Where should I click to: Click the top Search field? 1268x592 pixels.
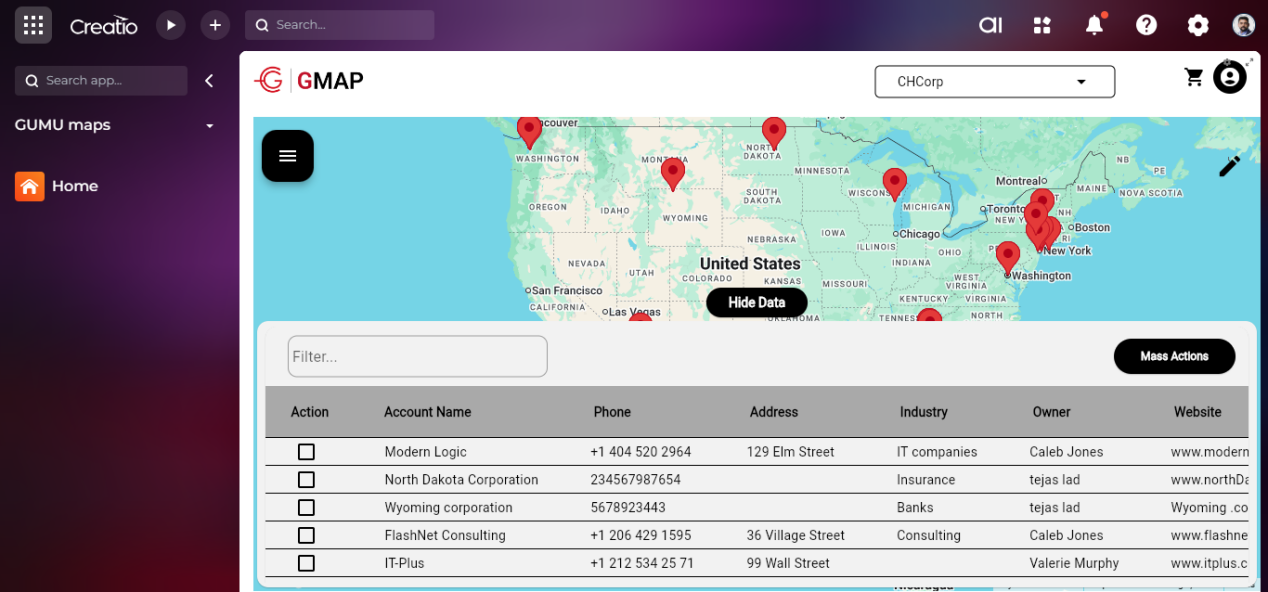coord(340,25)
